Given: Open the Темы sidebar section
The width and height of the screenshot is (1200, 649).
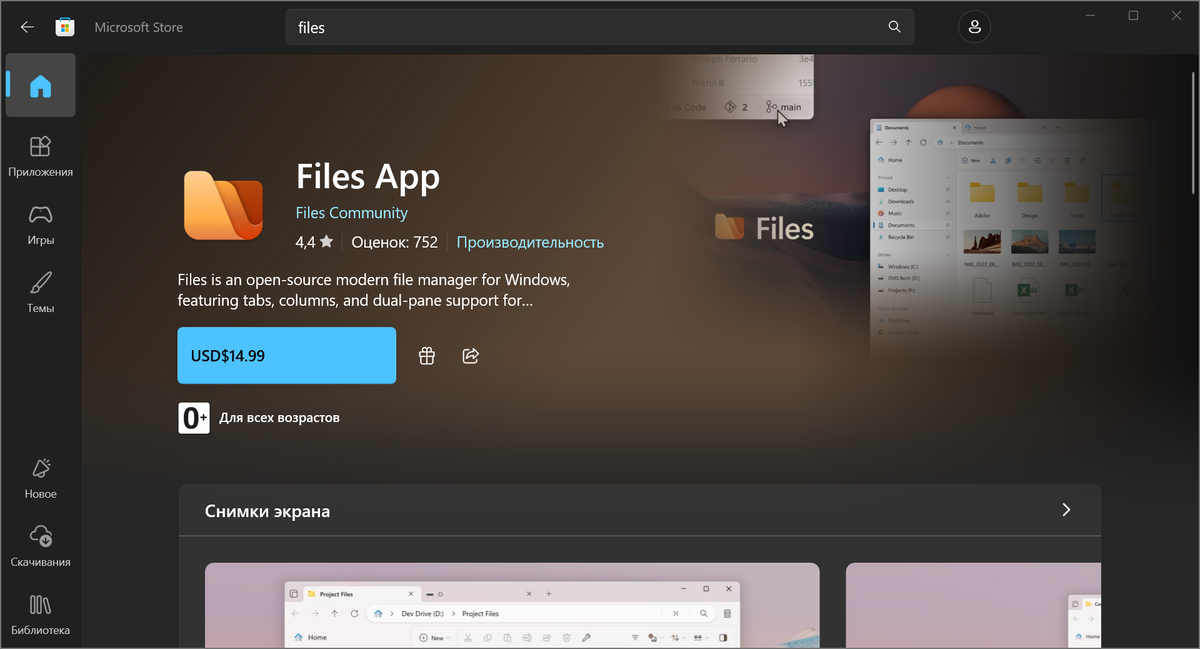Looking at the screenshot, I should click(41, 292).
